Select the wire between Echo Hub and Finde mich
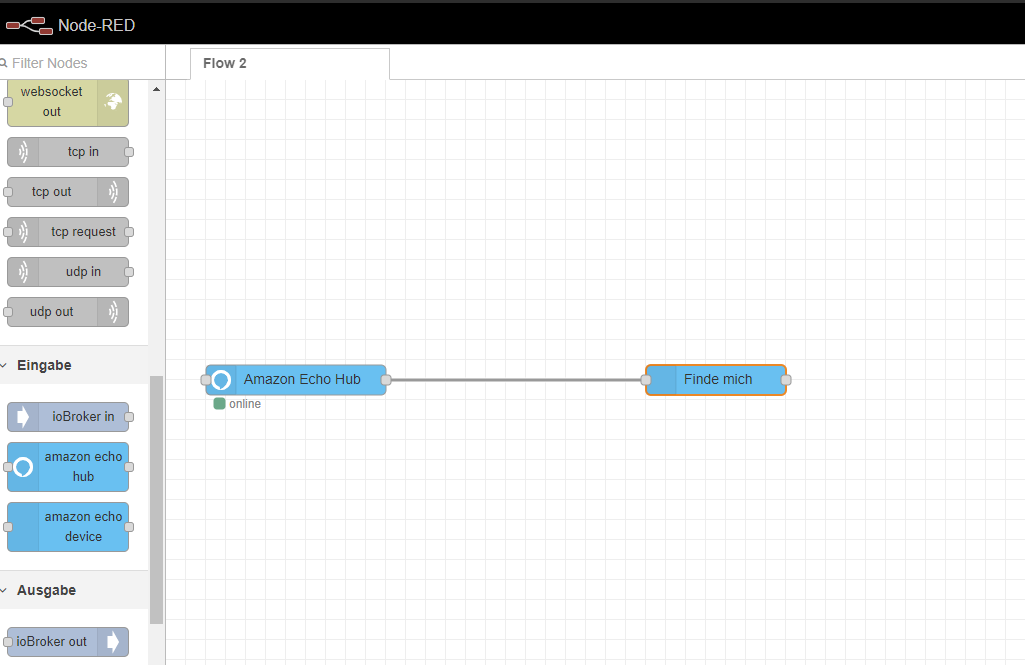 pos(516,380)
